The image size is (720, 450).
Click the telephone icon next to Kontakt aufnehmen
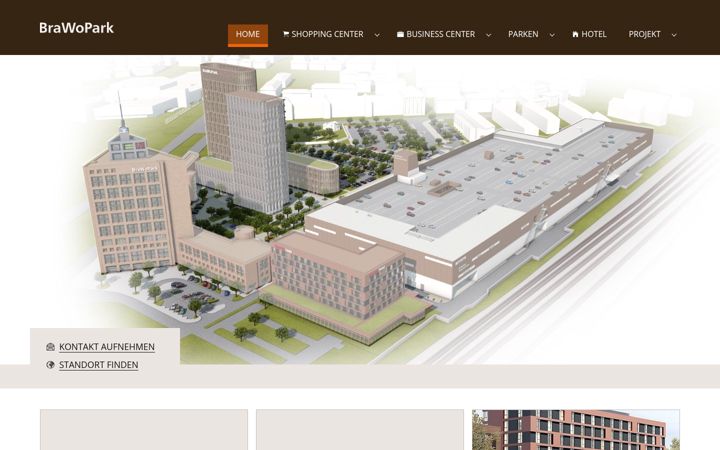[51, 347]
